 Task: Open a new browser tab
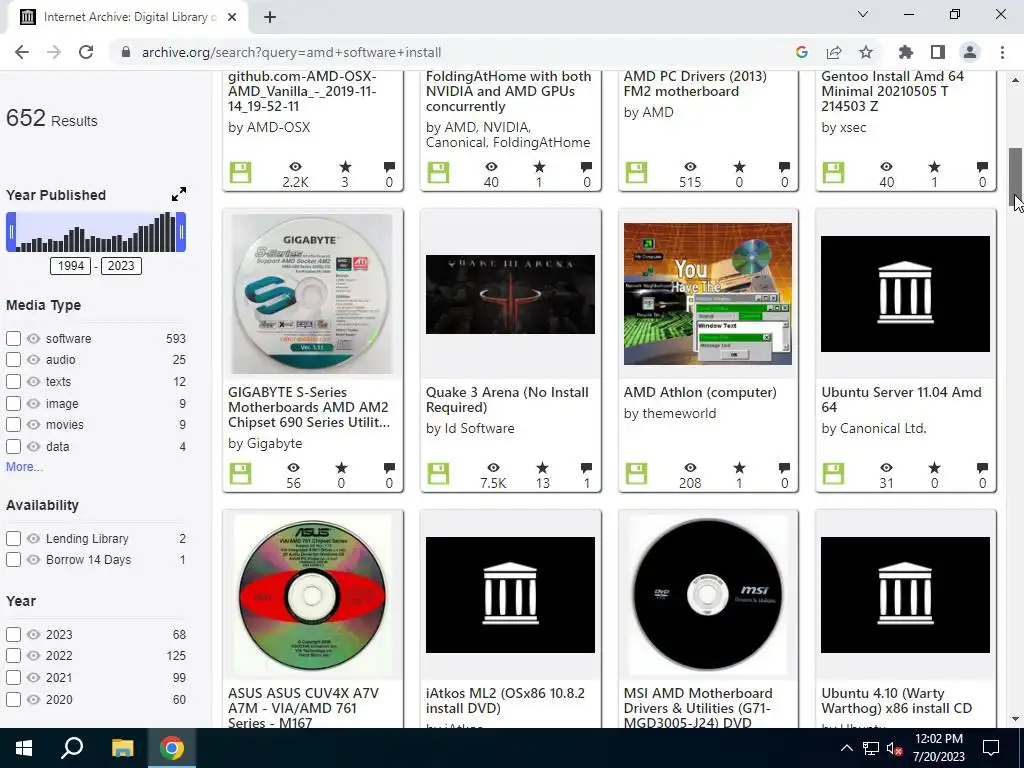270,17
